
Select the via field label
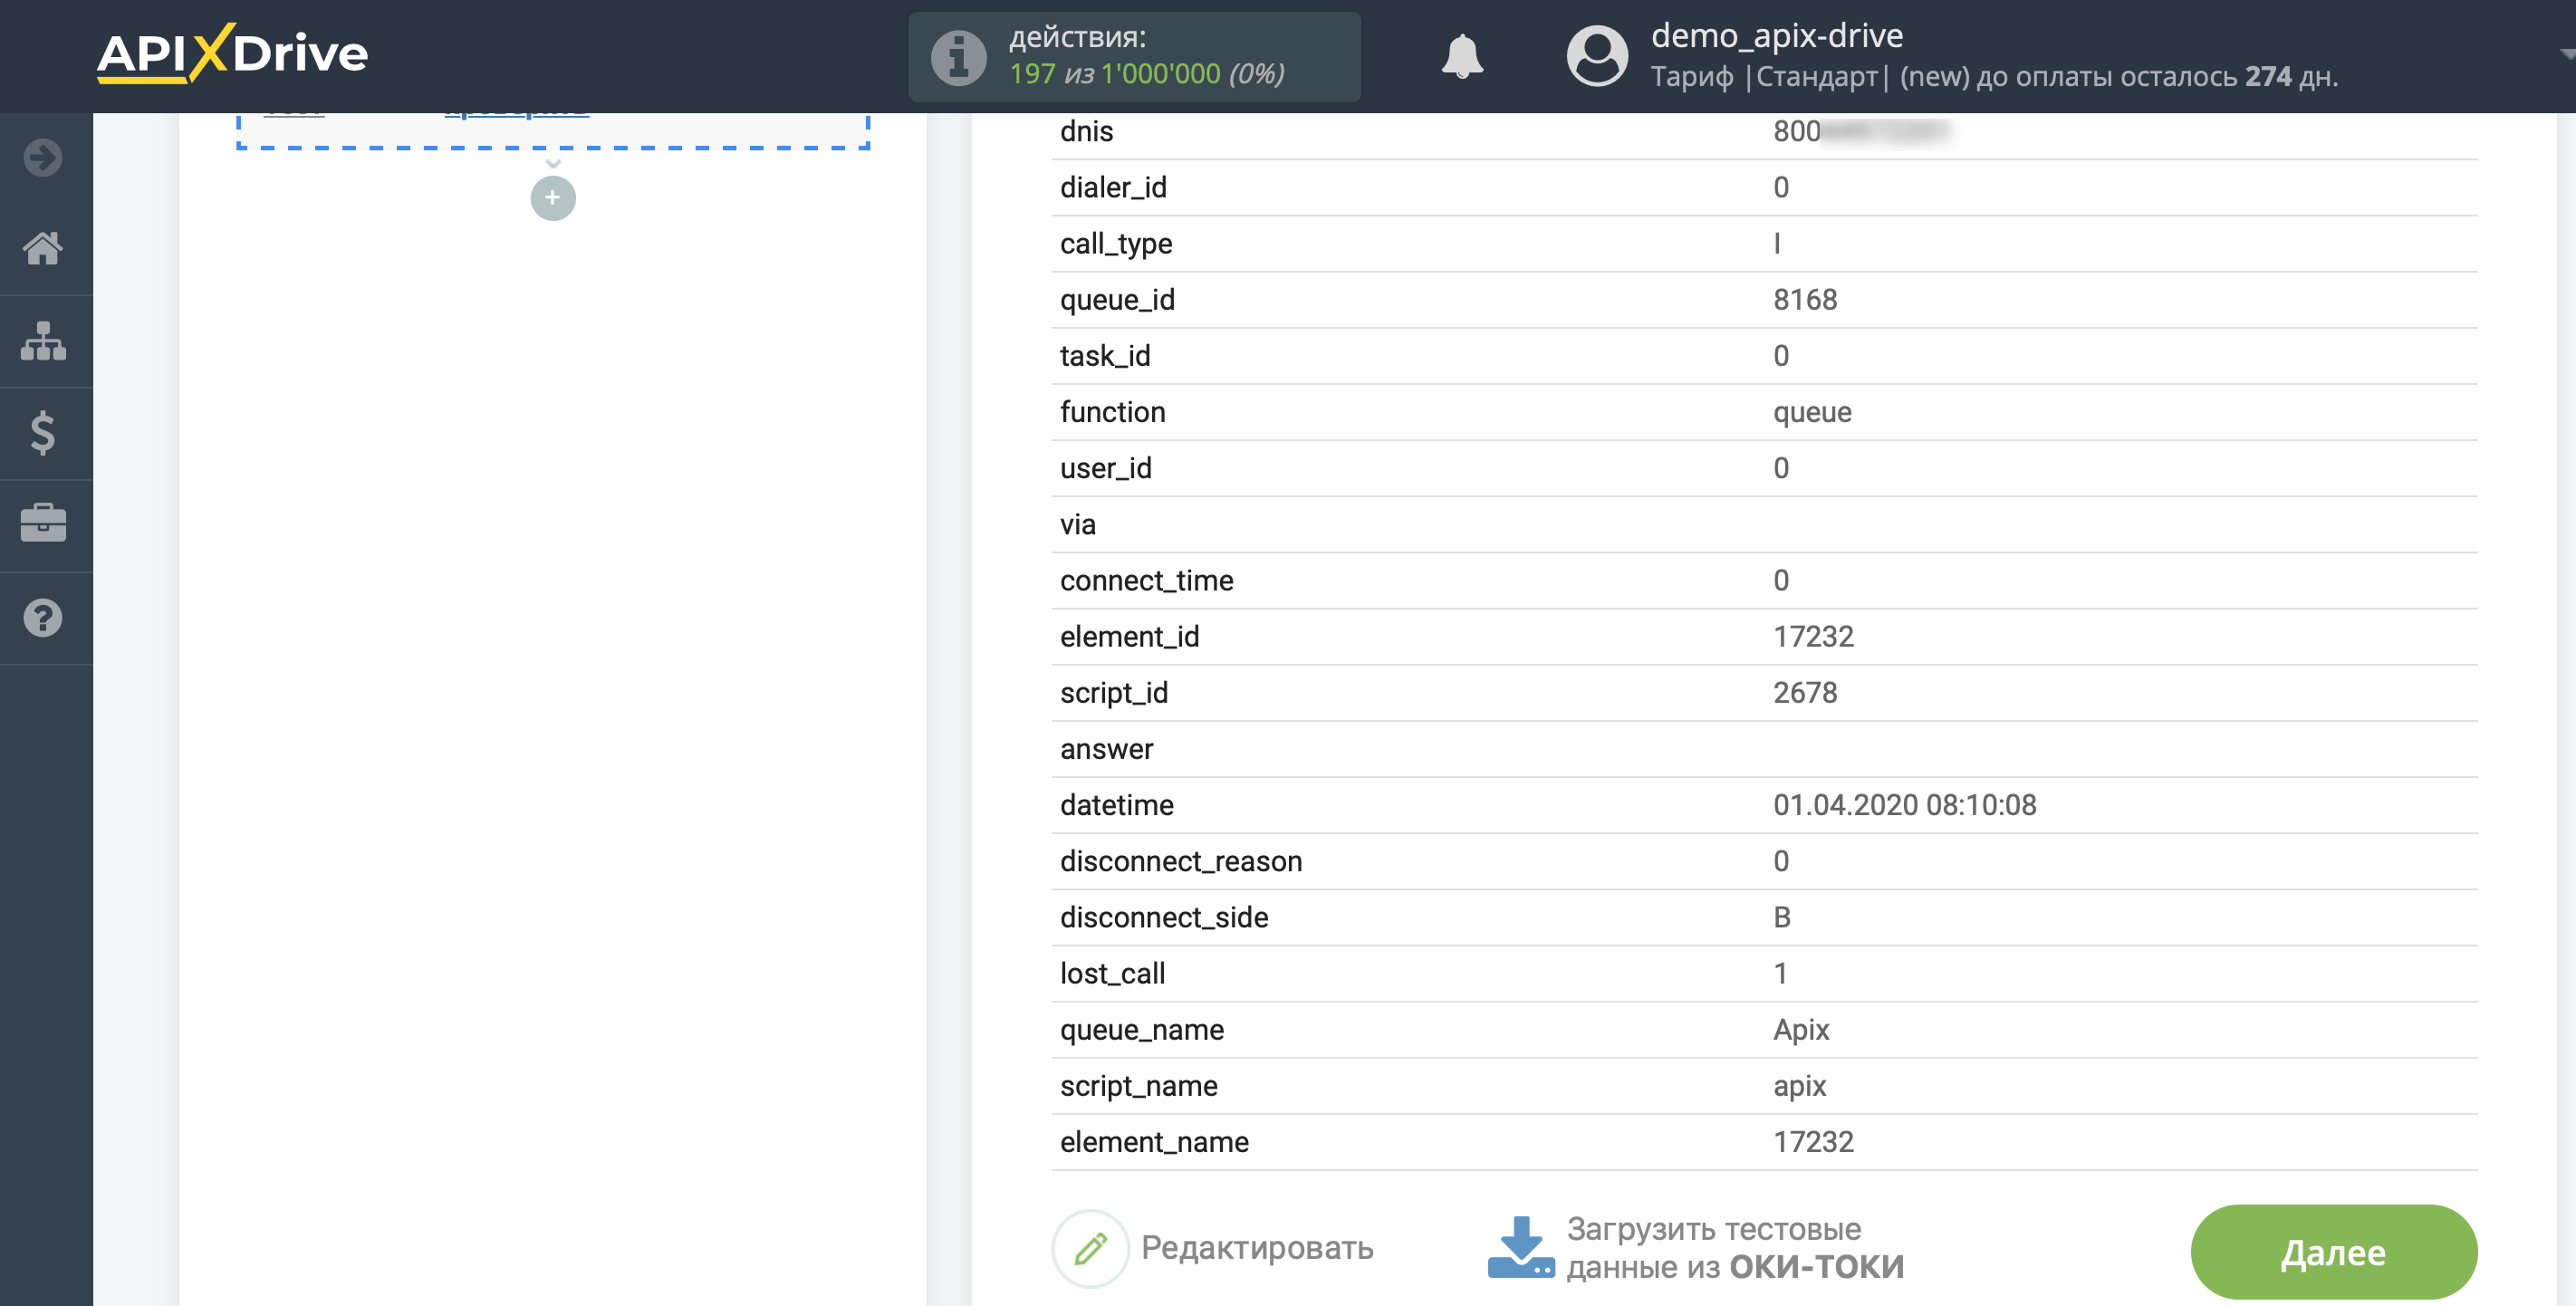click(x=1078, y=524)
